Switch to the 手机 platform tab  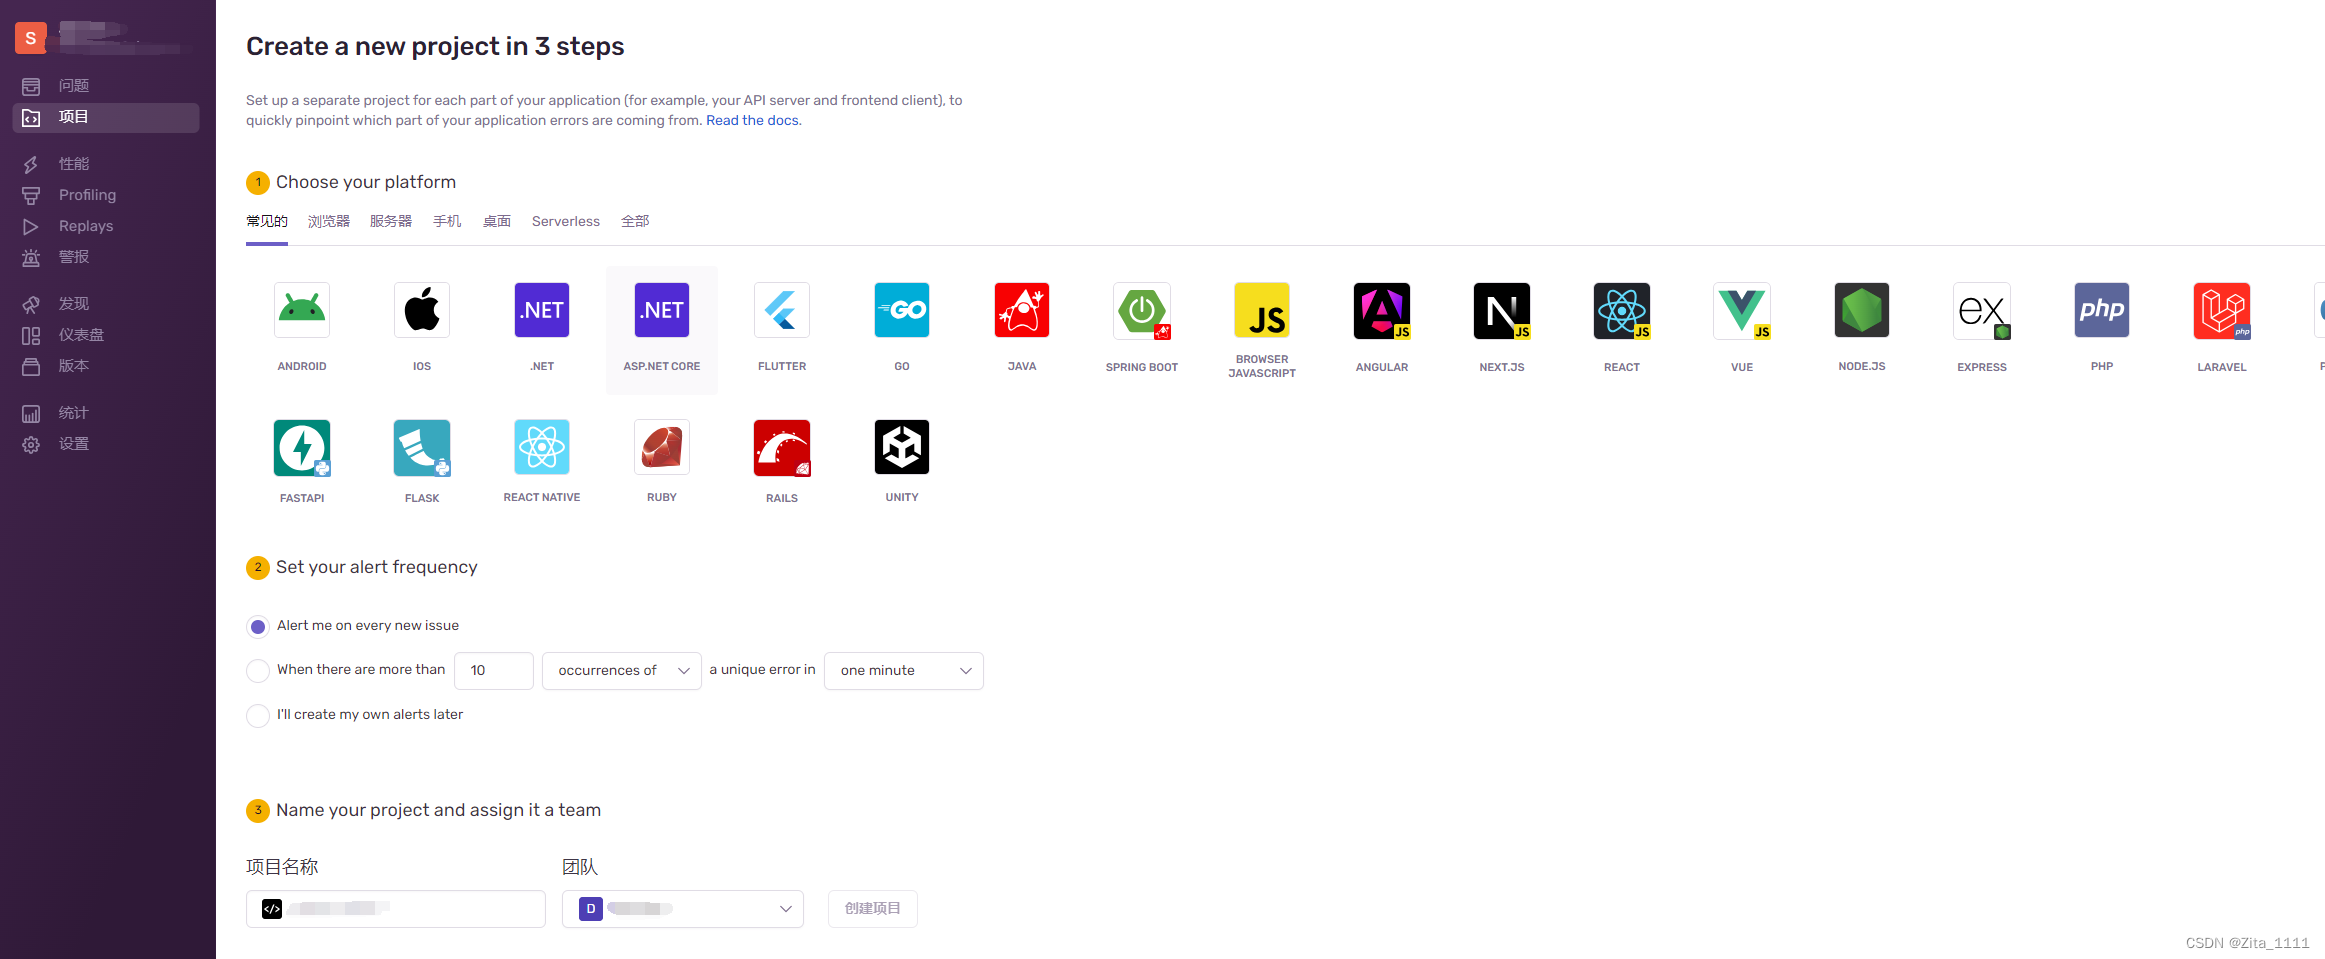(447, 221)
